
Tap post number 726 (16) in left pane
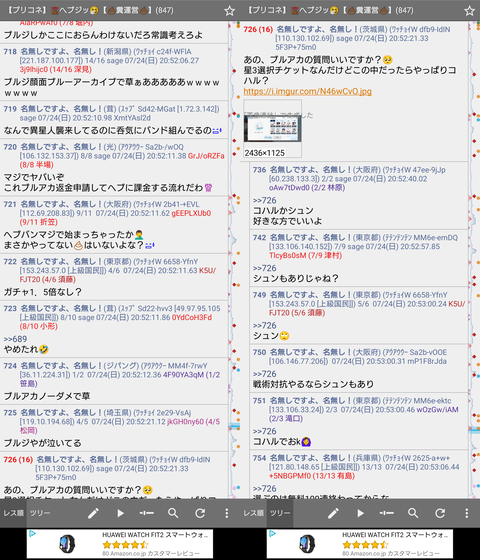click(x=18, y=459)
